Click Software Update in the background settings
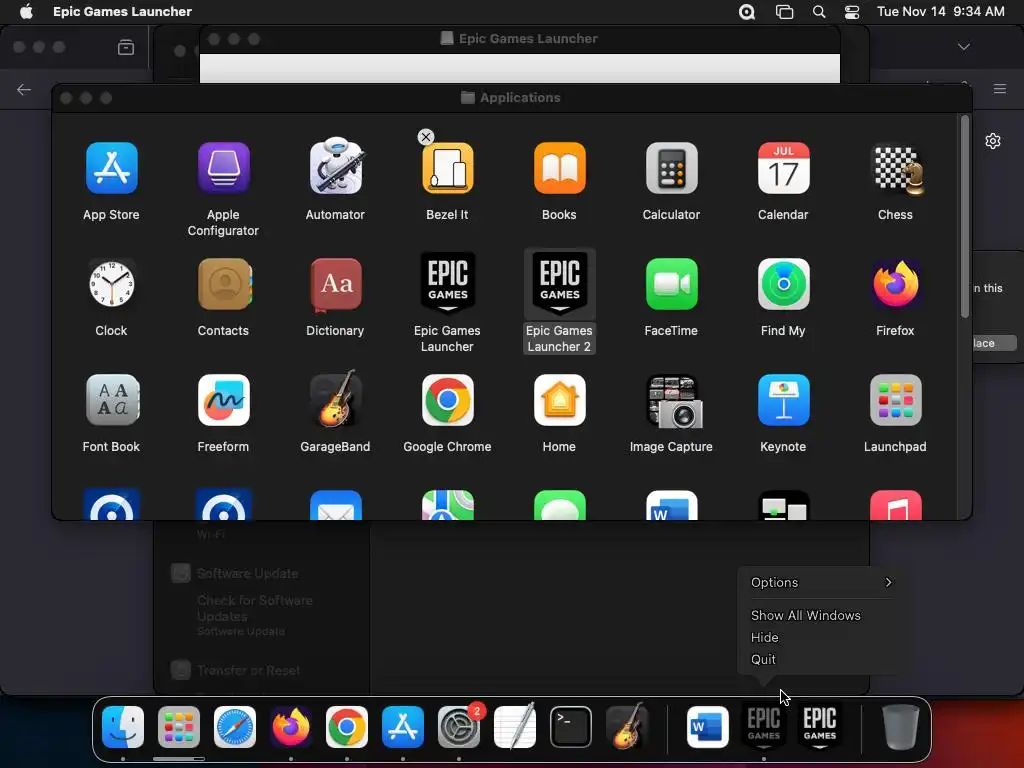Image resolution: width=1024 pixels, height=768 pixels. [x=248, y=573]
